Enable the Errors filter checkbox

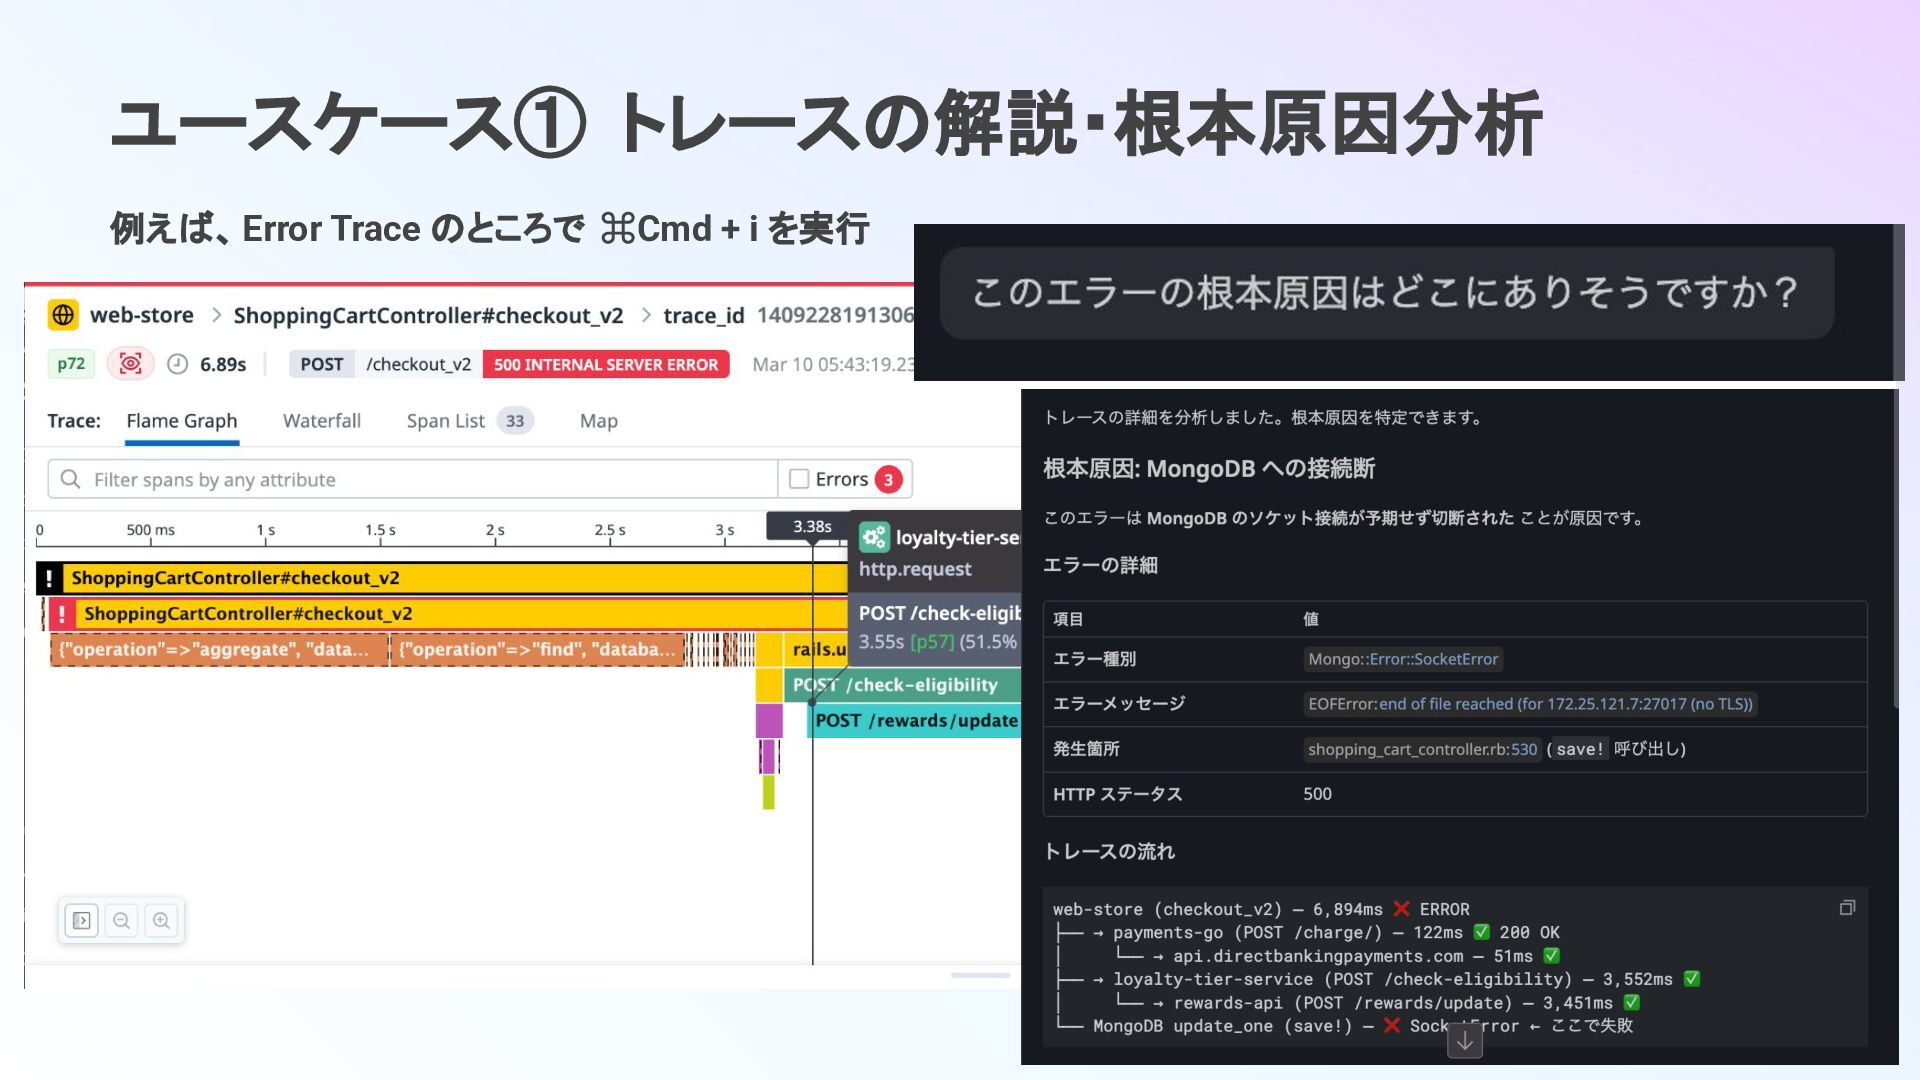[x=799, y=479]
